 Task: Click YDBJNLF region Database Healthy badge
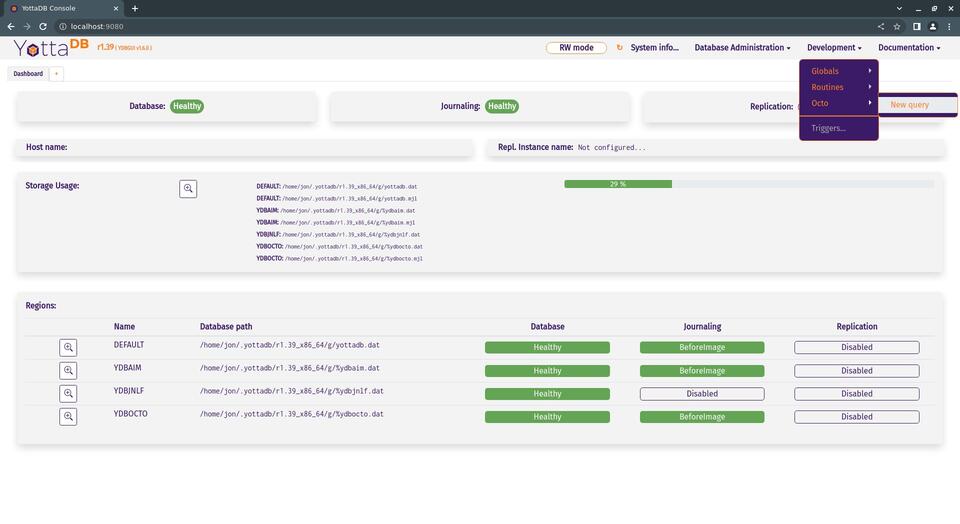[x=547, y=394]
